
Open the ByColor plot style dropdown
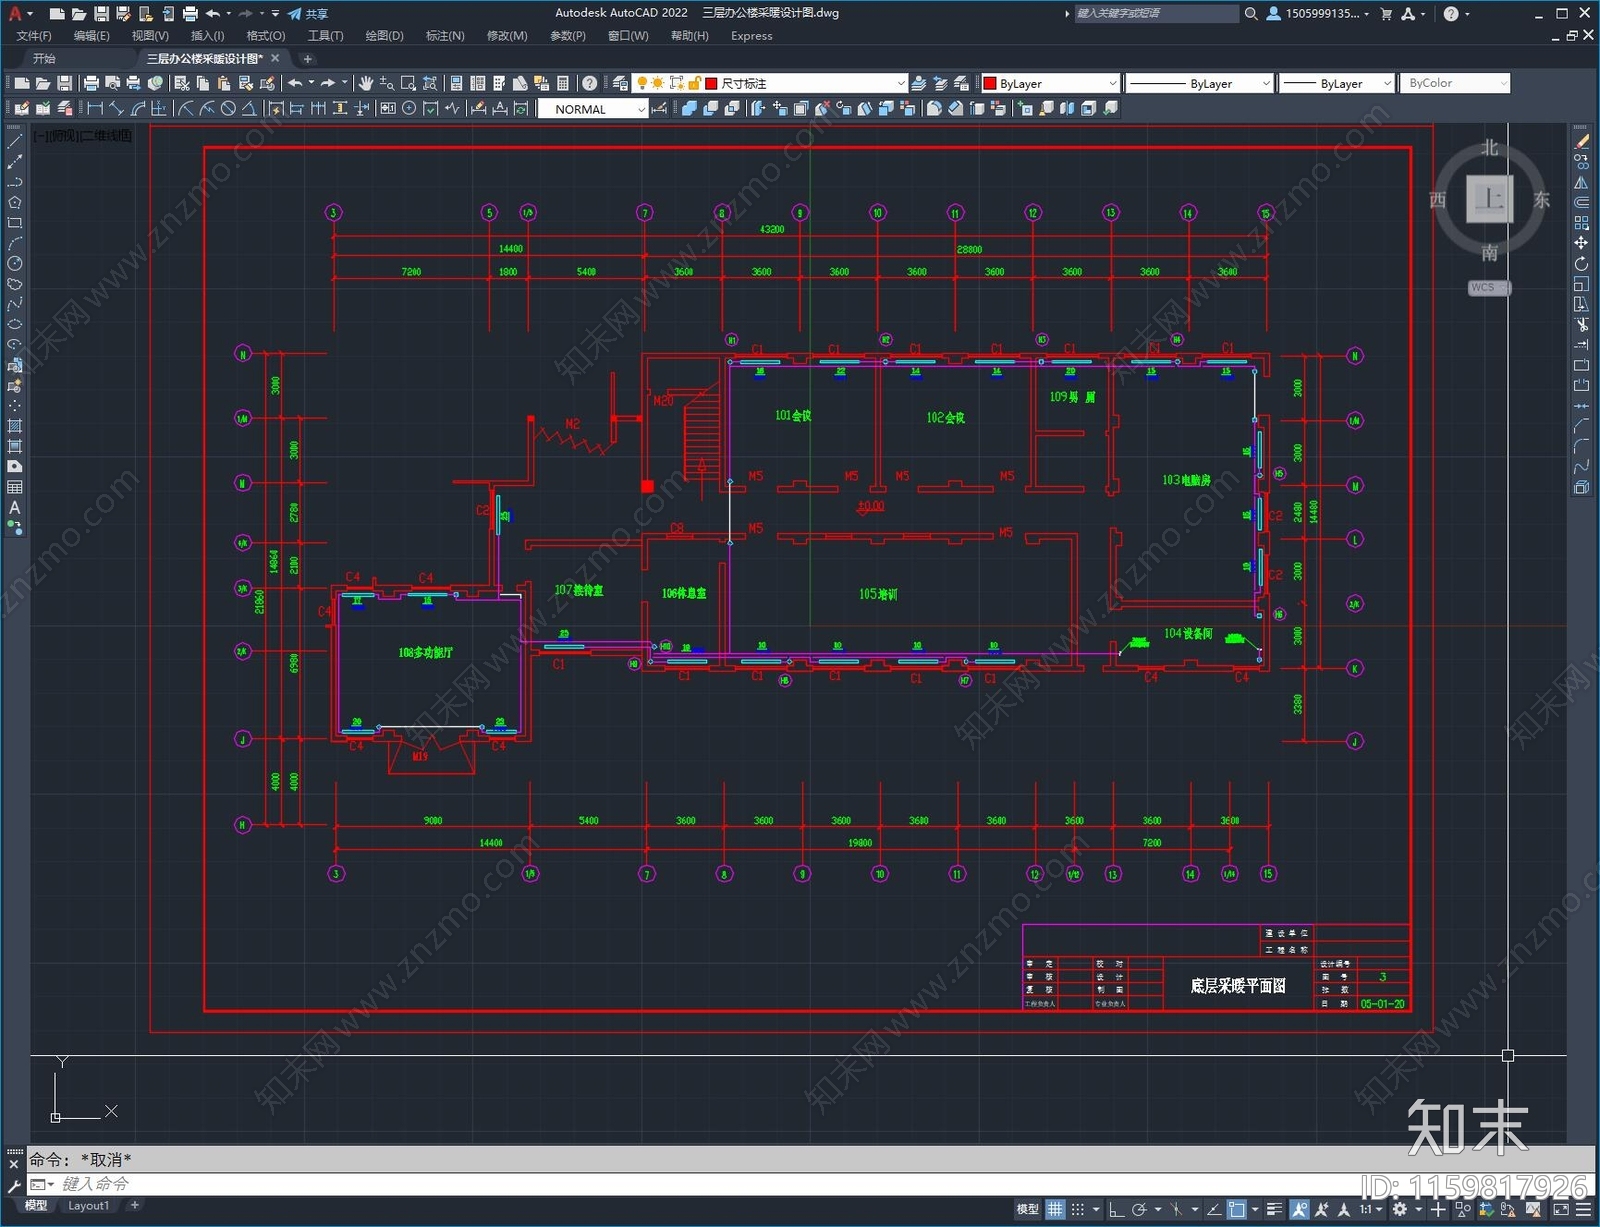1455,83
